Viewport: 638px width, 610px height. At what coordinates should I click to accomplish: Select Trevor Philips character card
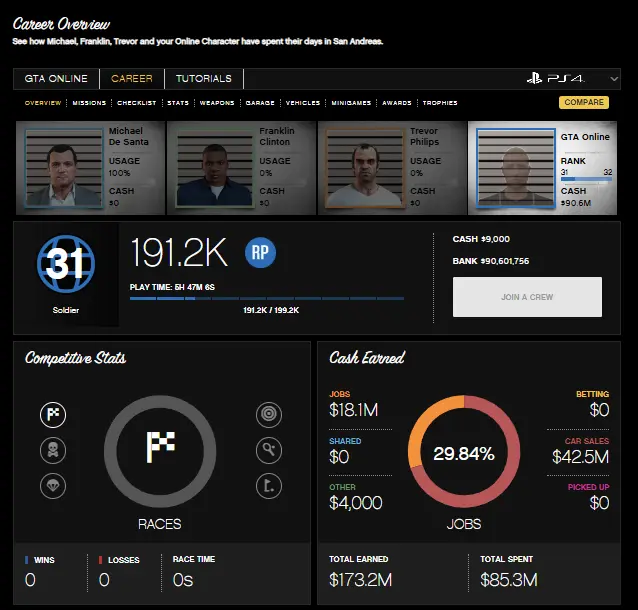pos(391,165)
